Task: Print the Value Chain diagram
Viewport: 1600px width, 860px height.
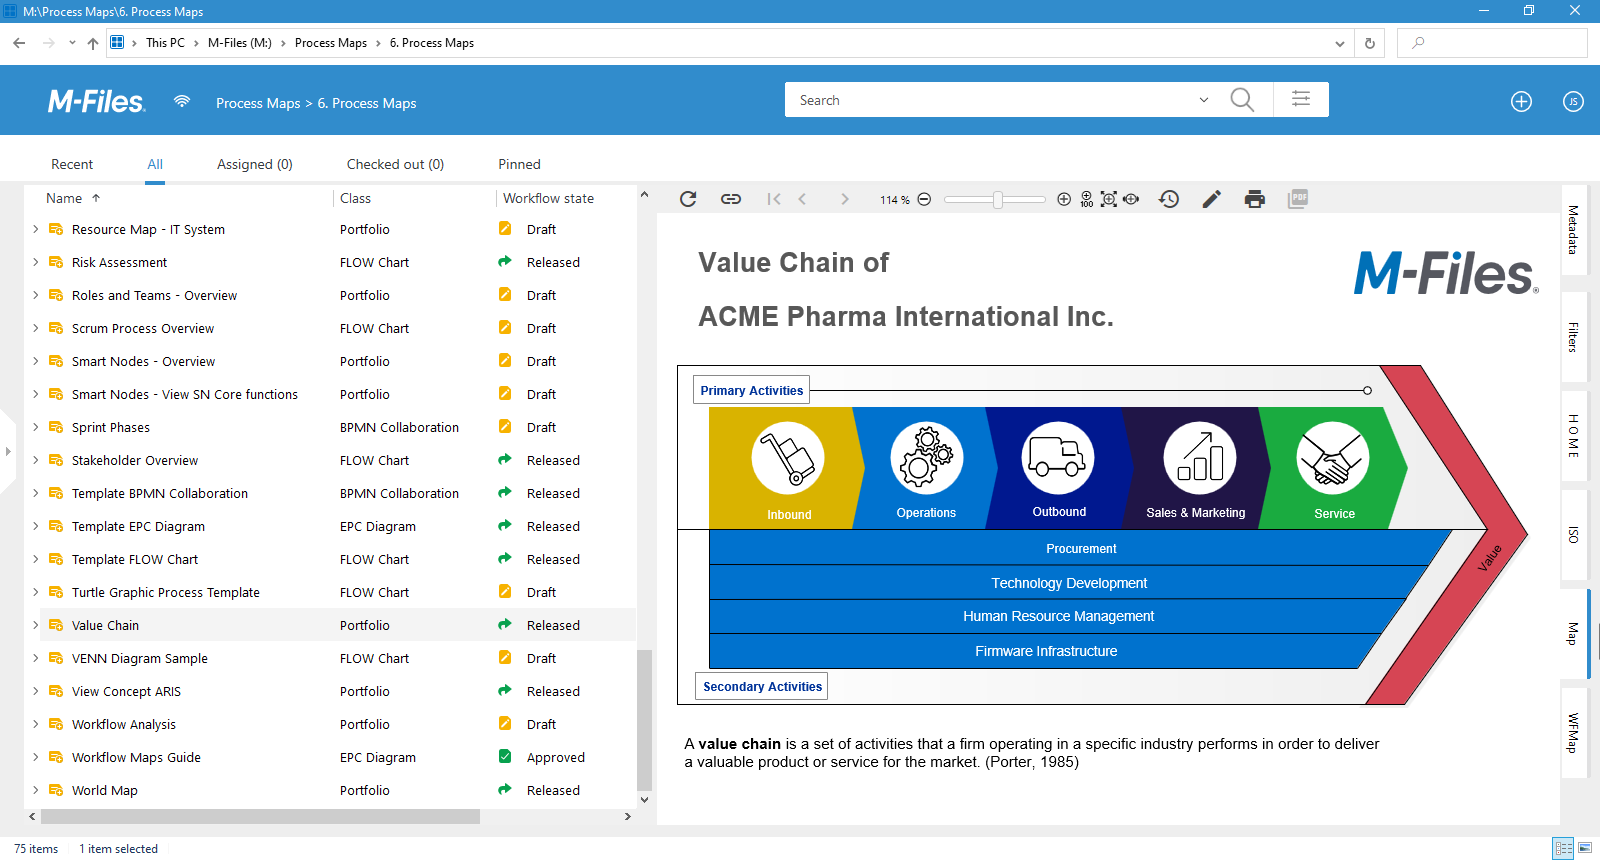Action: point(1254,199)
